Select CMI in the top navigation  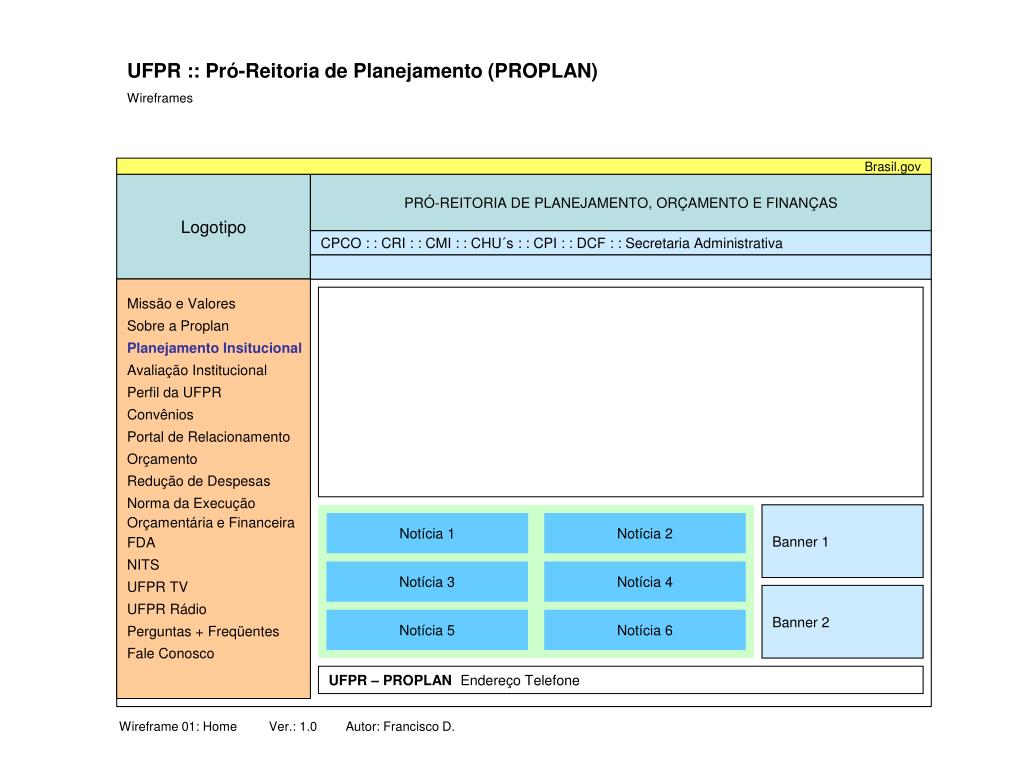(438, 243)
